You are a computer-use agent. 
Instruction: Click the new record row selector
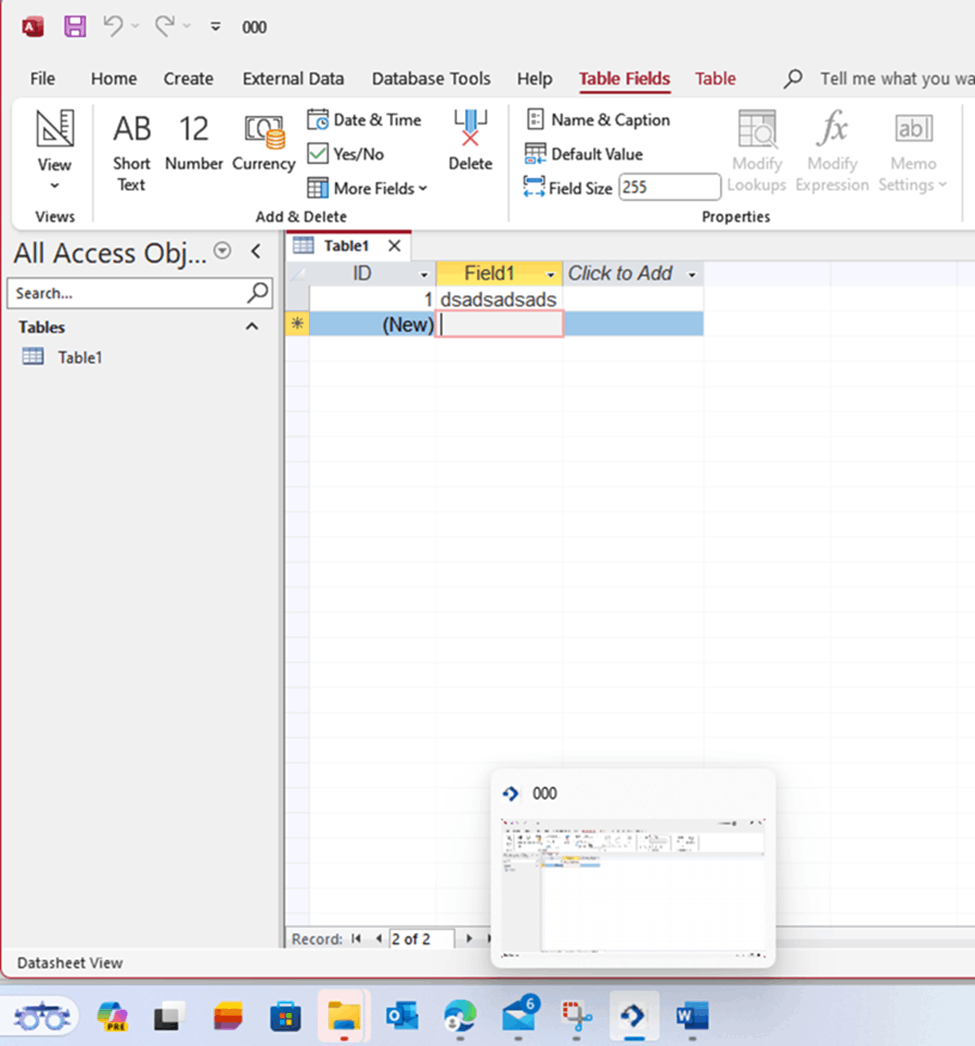297,324
